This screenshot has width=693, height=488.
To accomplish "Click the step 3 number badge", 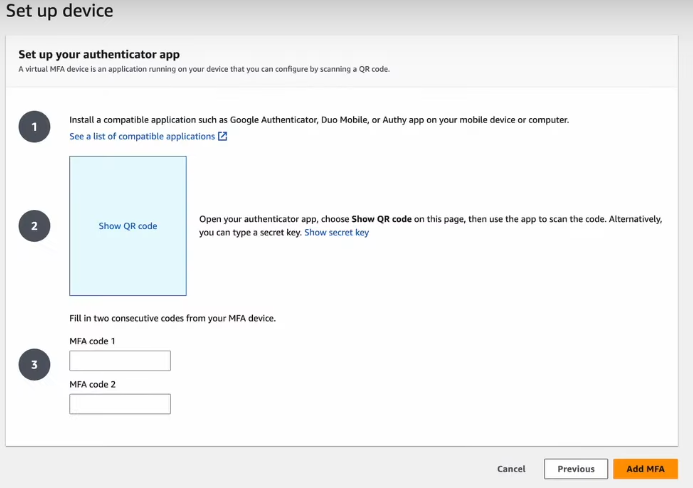I will [34, 365].
